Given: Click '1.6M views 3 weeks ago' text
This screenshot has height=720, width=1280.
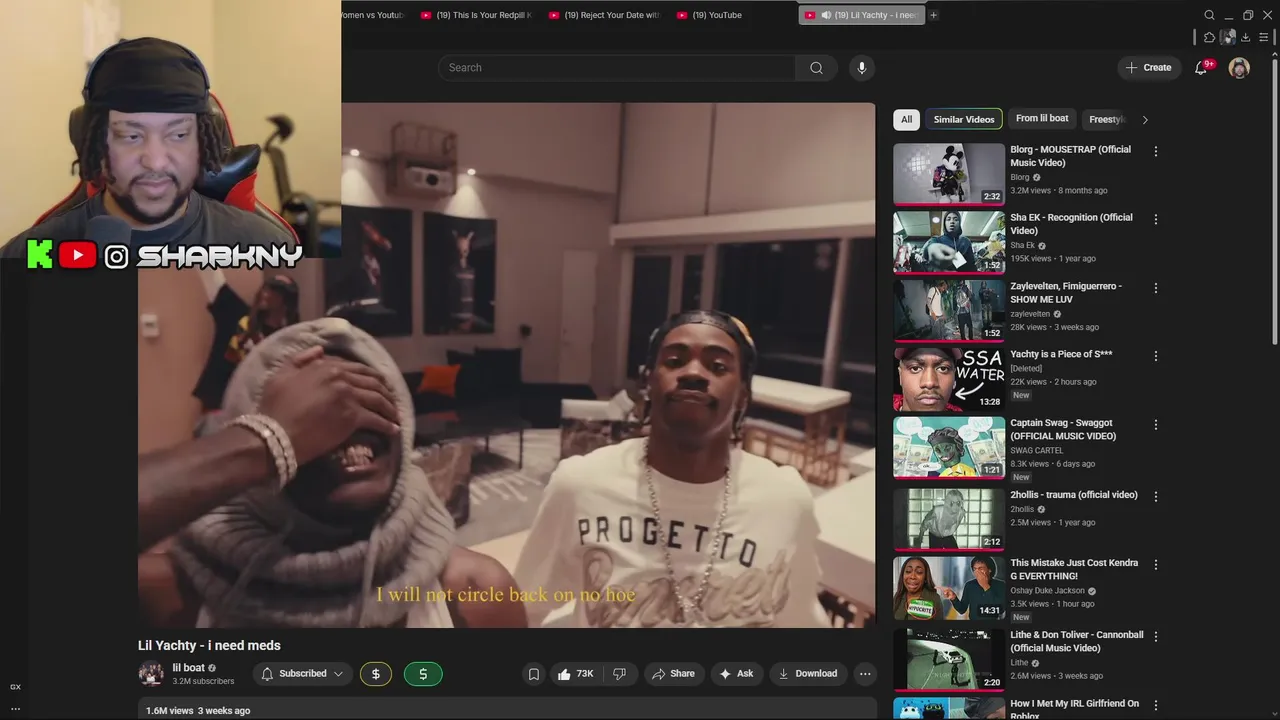Looking at the screenshot, I should (x=198, y=711).
